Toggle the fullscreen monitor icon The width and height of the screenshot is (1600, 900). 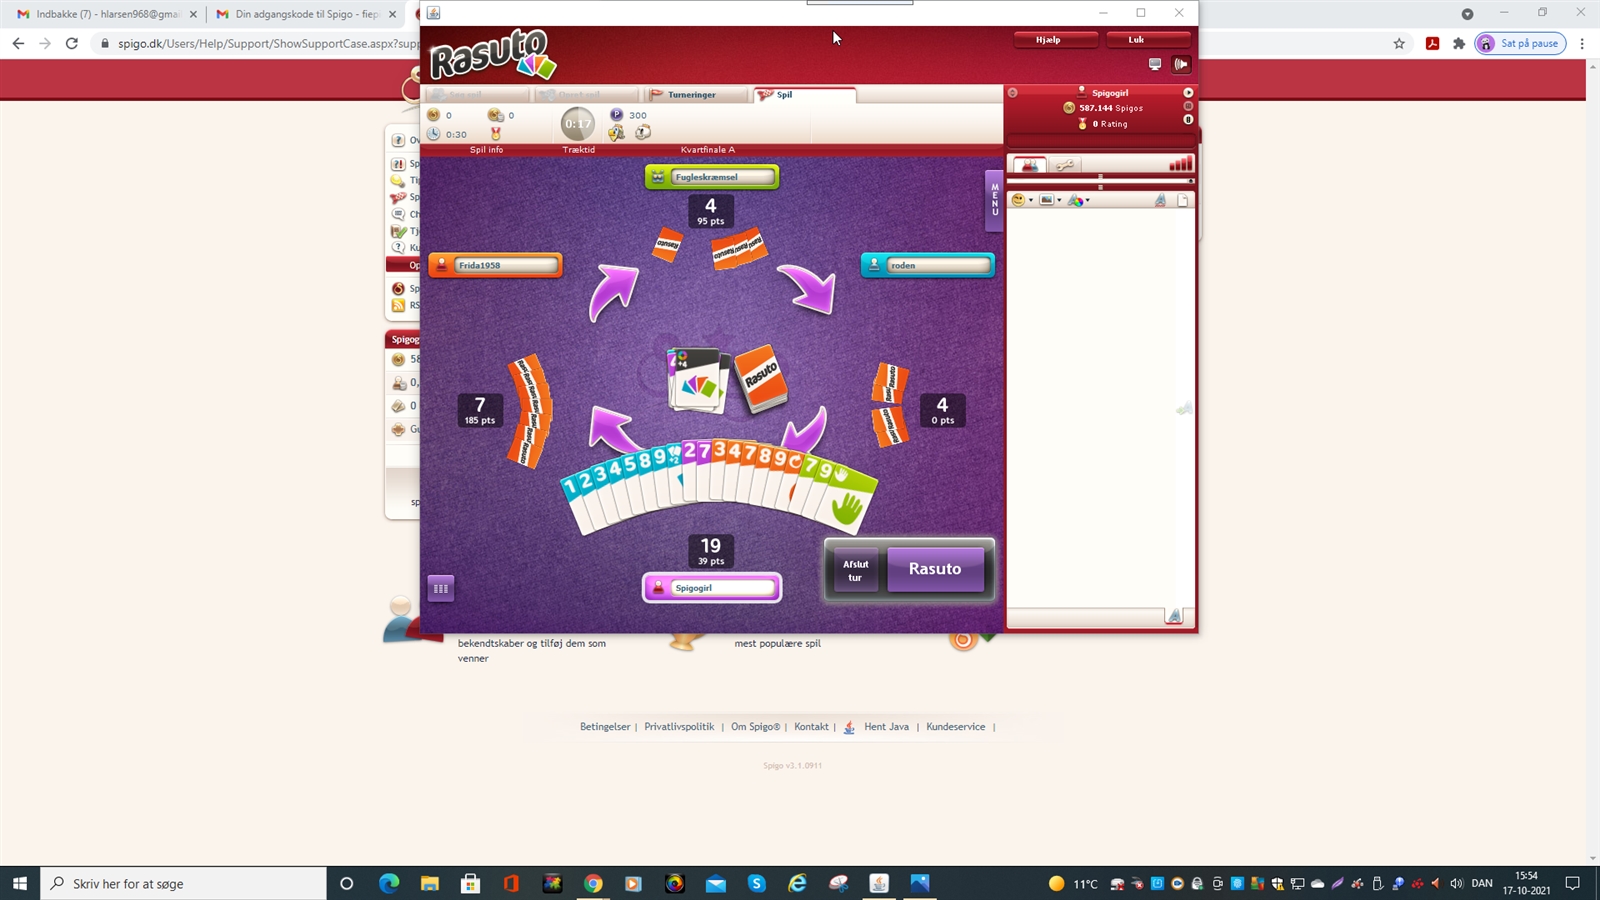click(1155, 64)
